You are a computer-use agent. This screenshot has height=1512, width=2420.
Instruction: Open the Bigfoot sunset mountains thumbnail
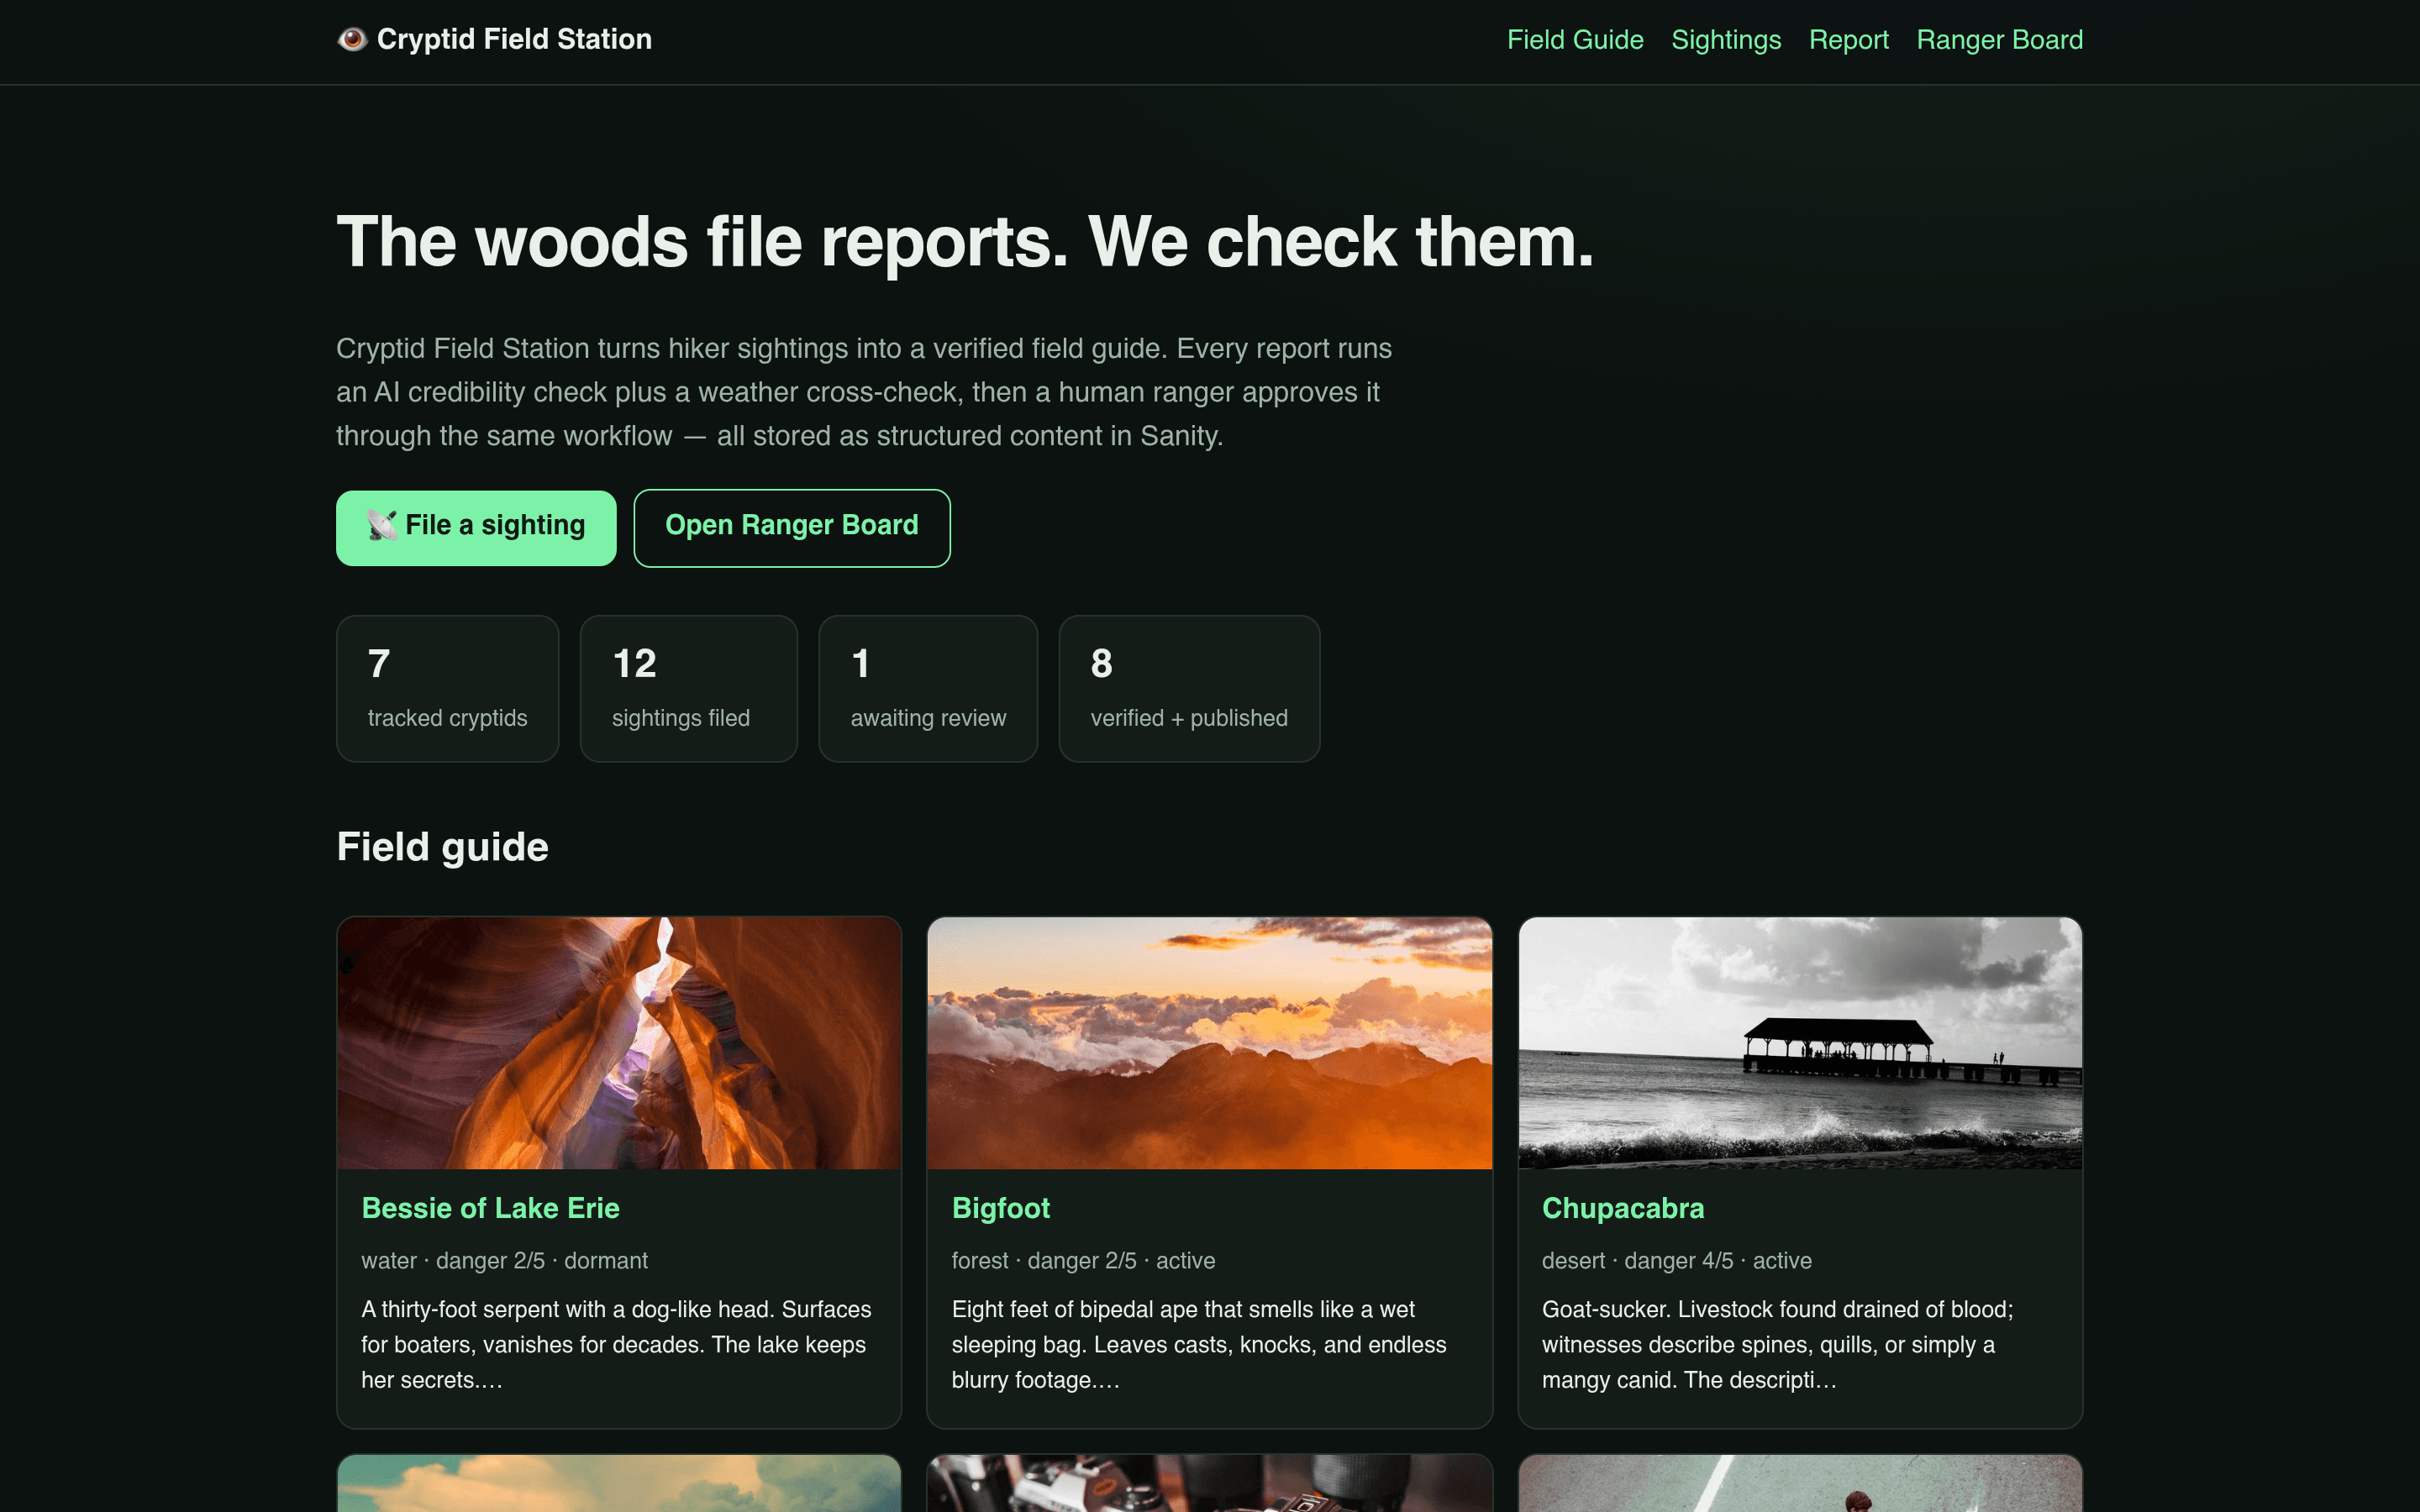[1210, 1043]
